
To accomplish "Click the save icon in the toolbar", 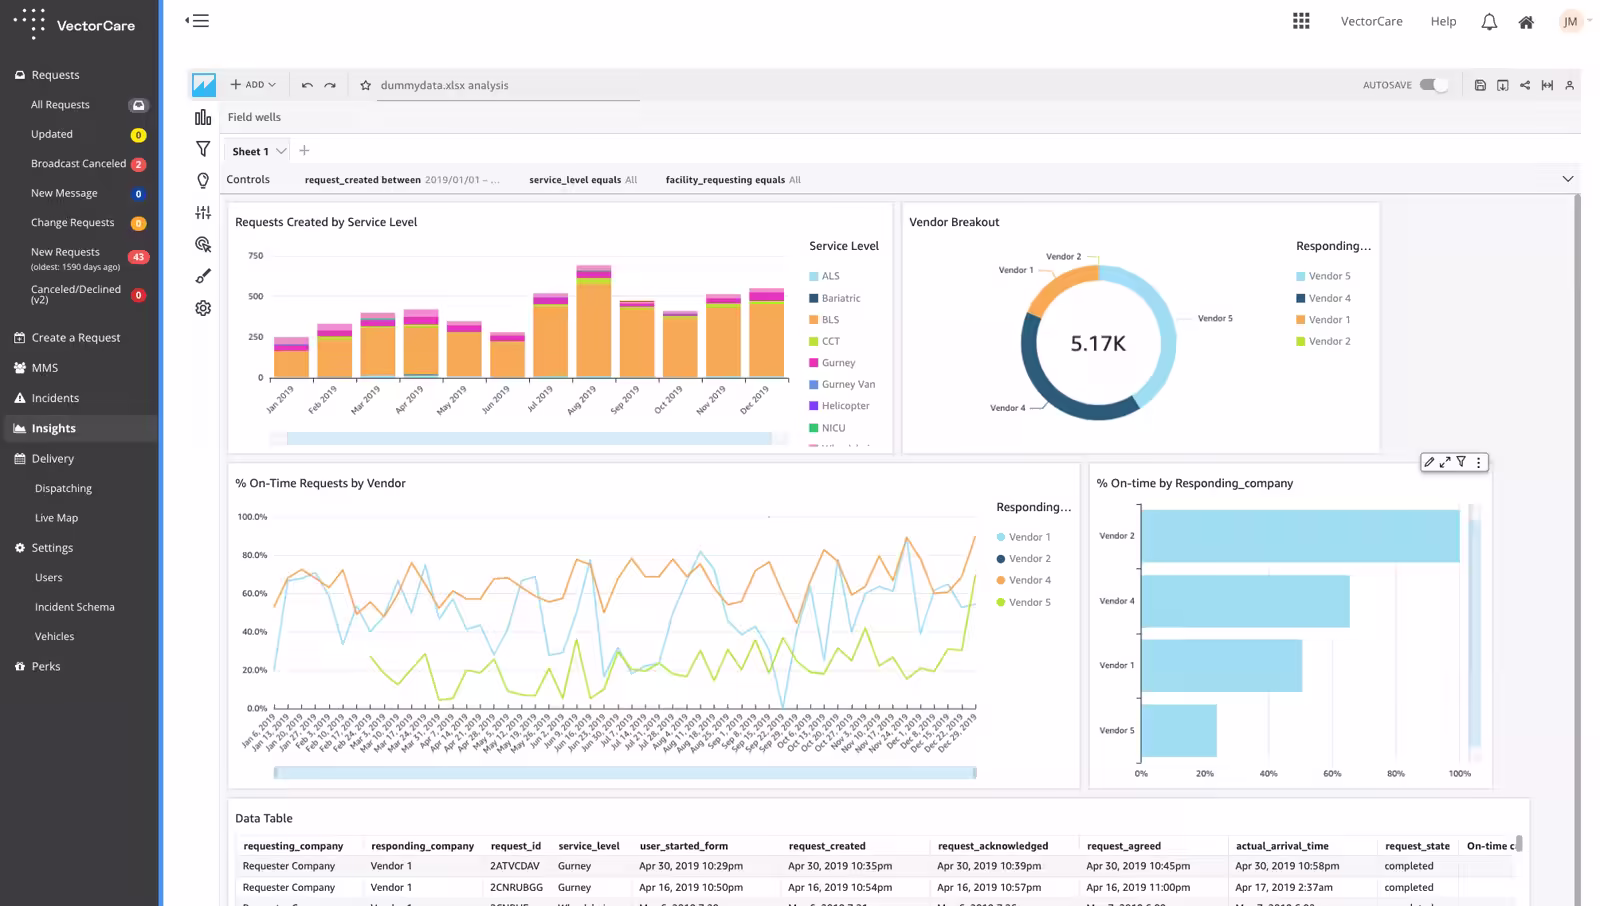I will pos(1480,85).
